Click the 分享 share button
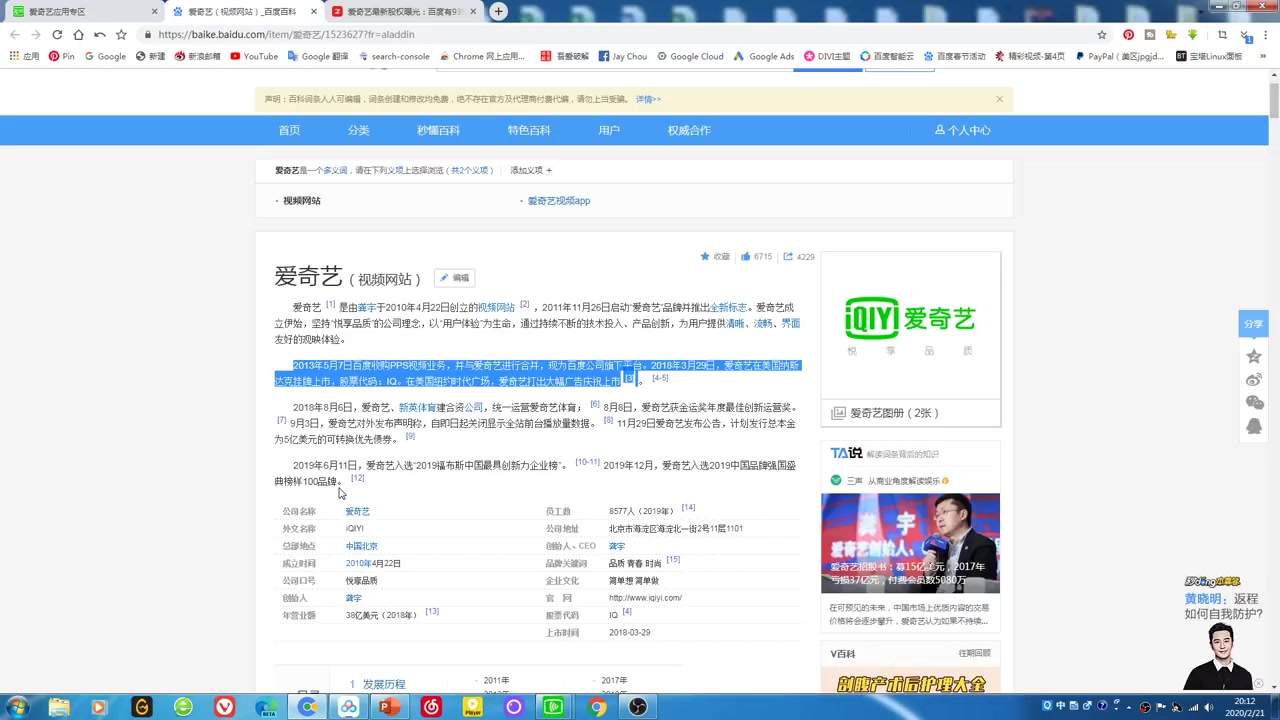 point(1254,324)
